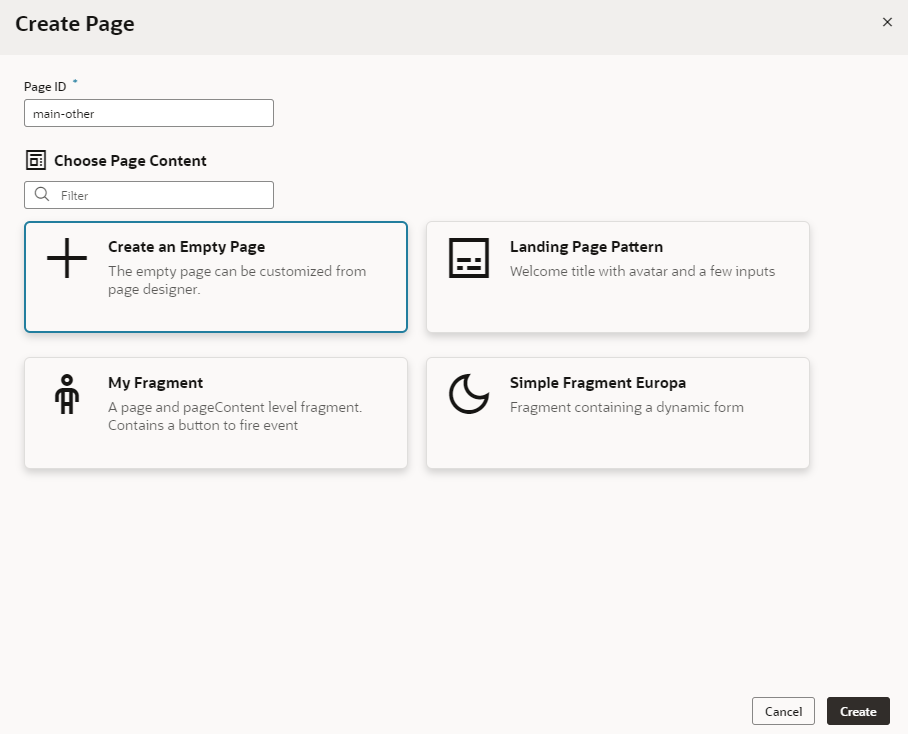The height and width of the screenshot is (734, 908).
Task: Click the person icon on My Fragment card
Action: 66,395
